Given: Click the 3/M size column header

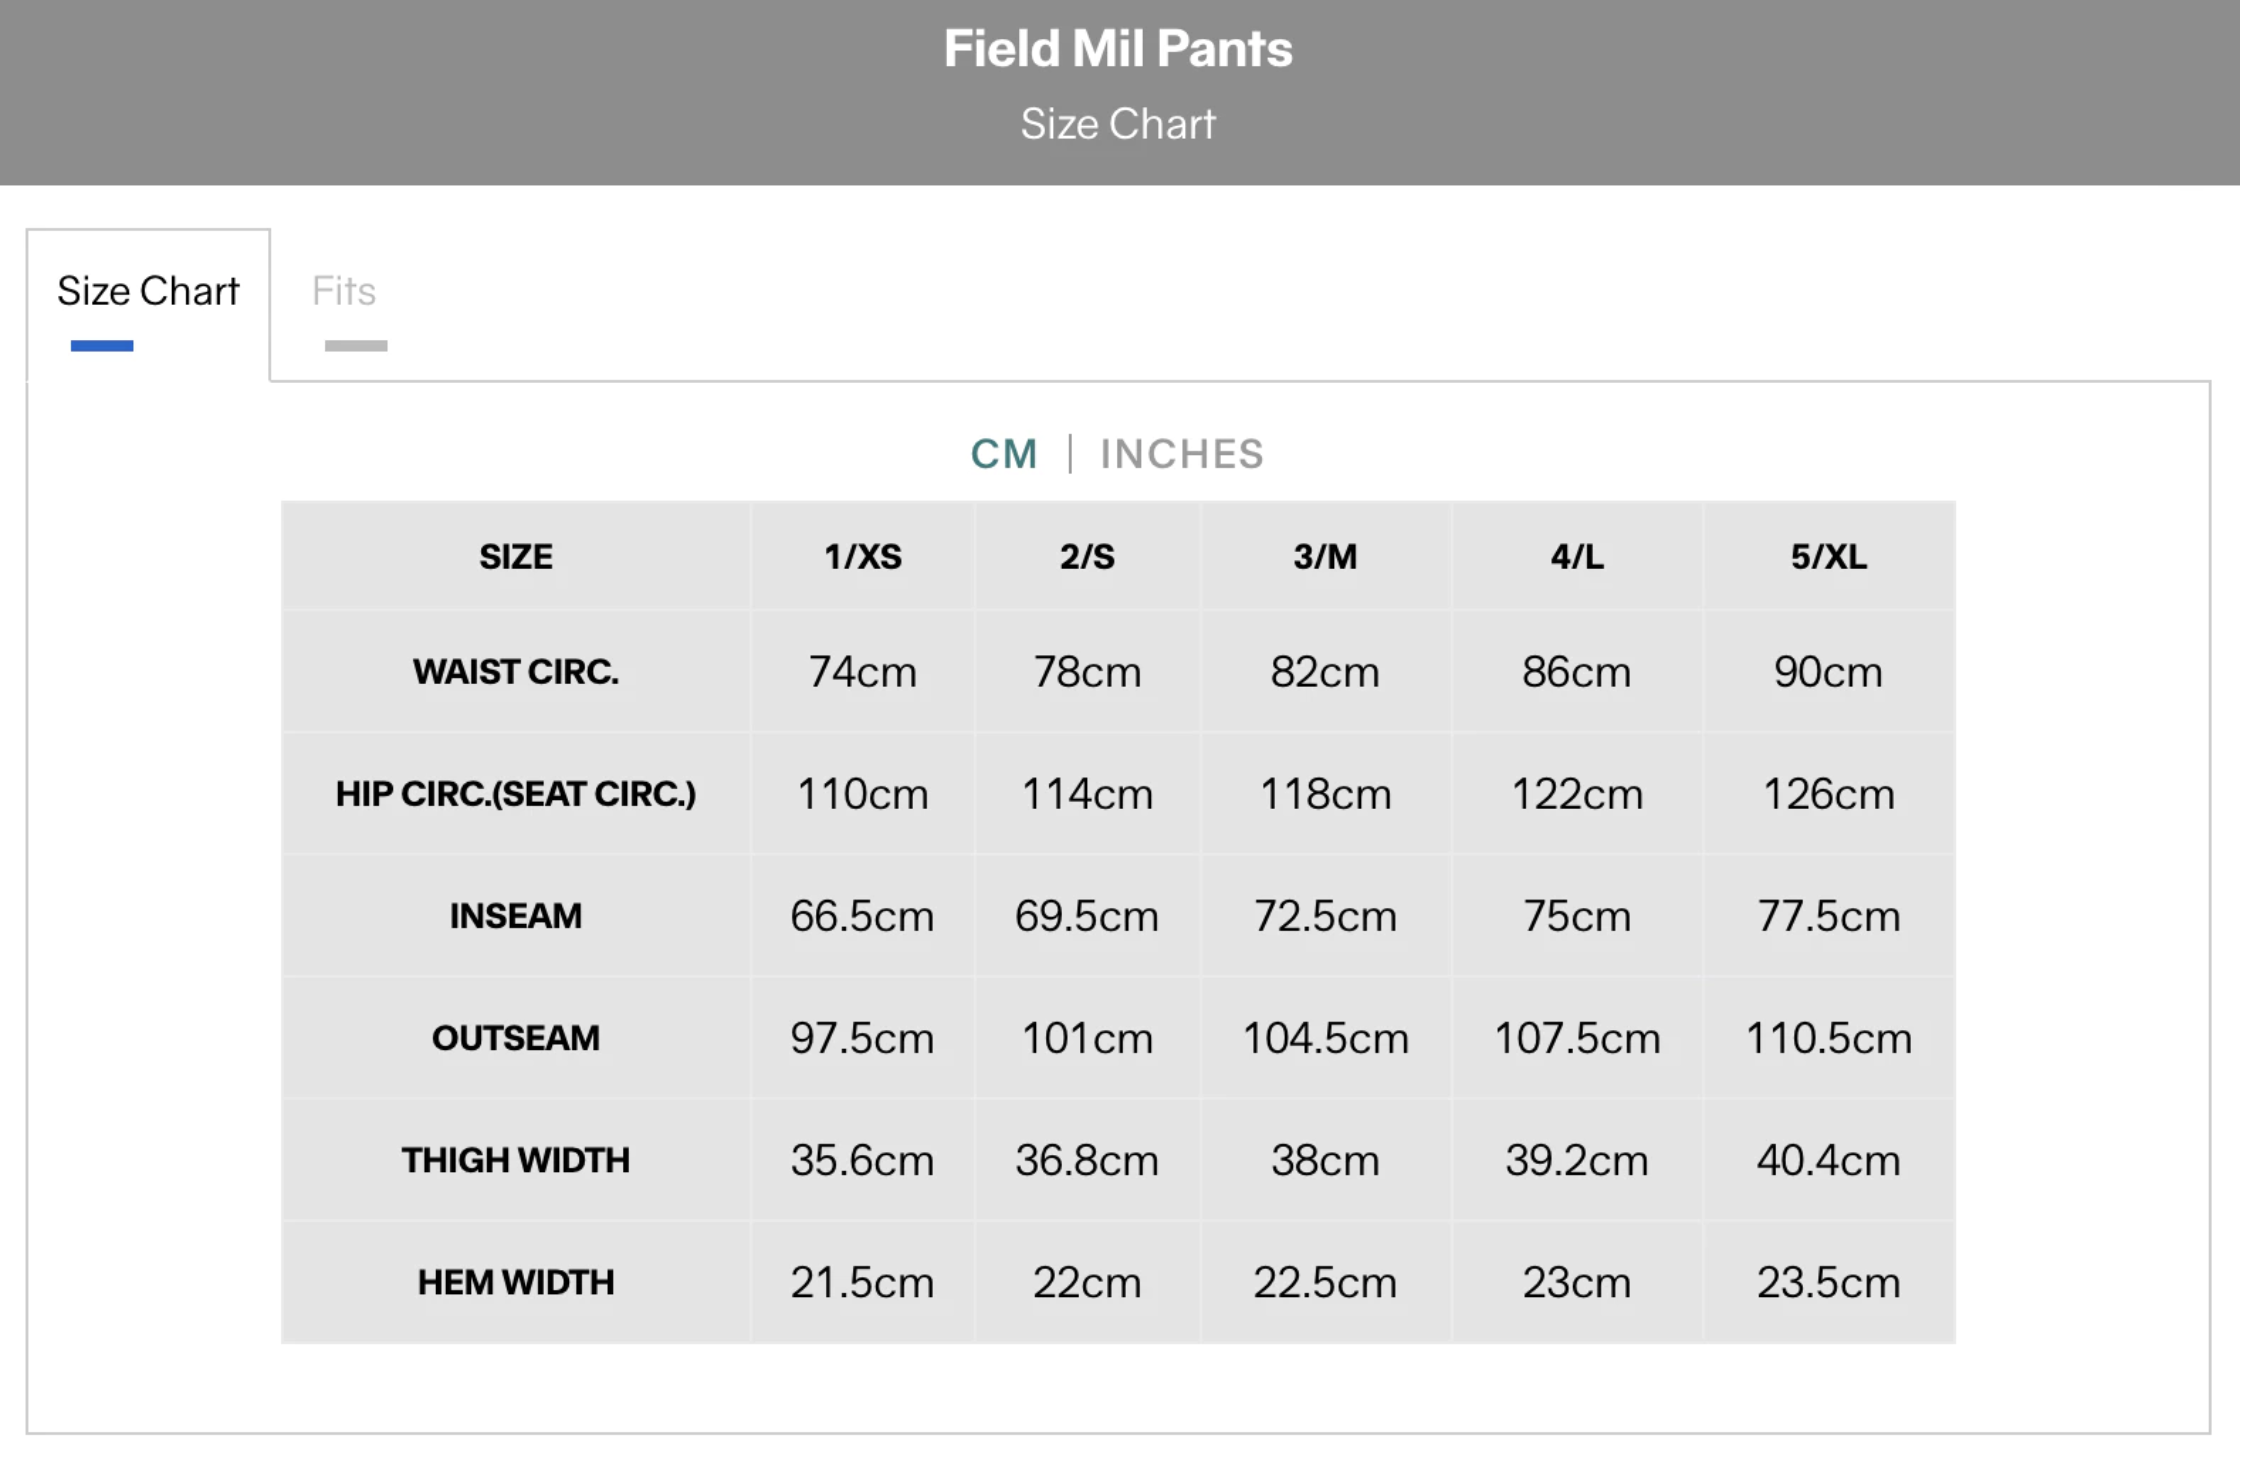Looking at the screenshot, I should pyautogui.click(x=1325, y=557).
